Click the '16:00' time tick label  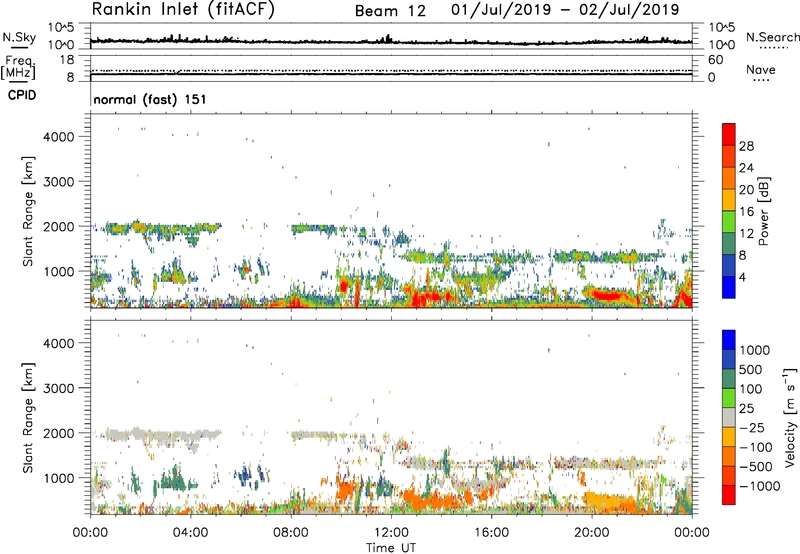tap(491, 533)
